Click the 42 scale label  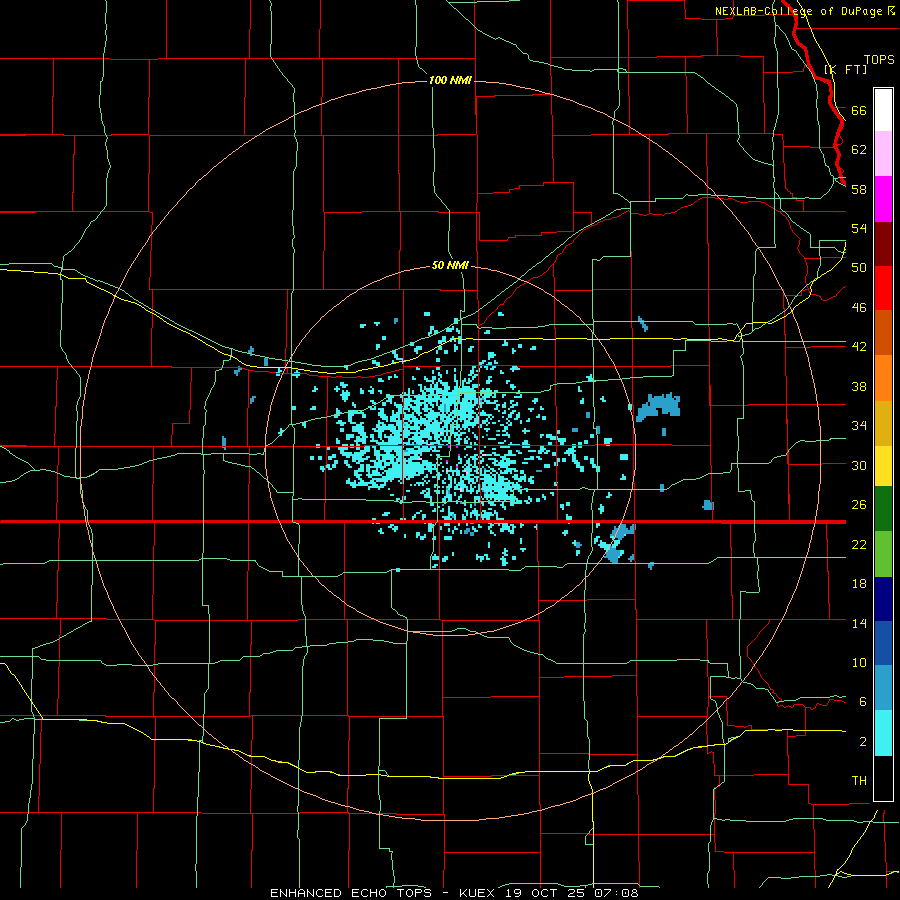pos(859,347)
